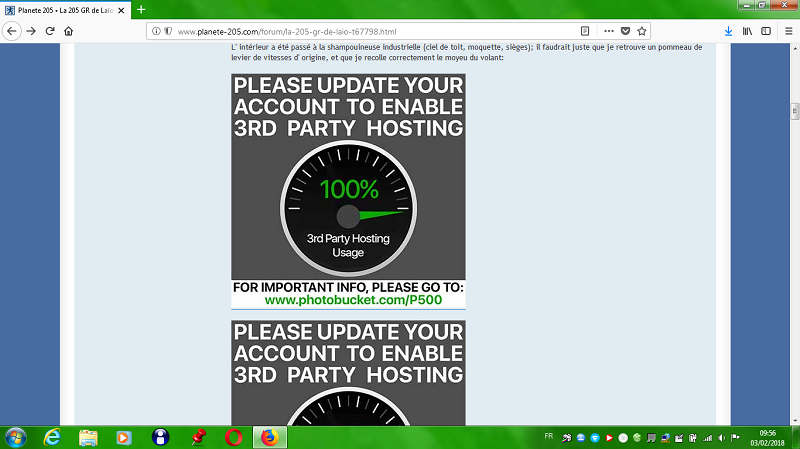This screenshot has height=449, width=800.
Task: Bookmark this page with the star
Action: tap(642, 31)
